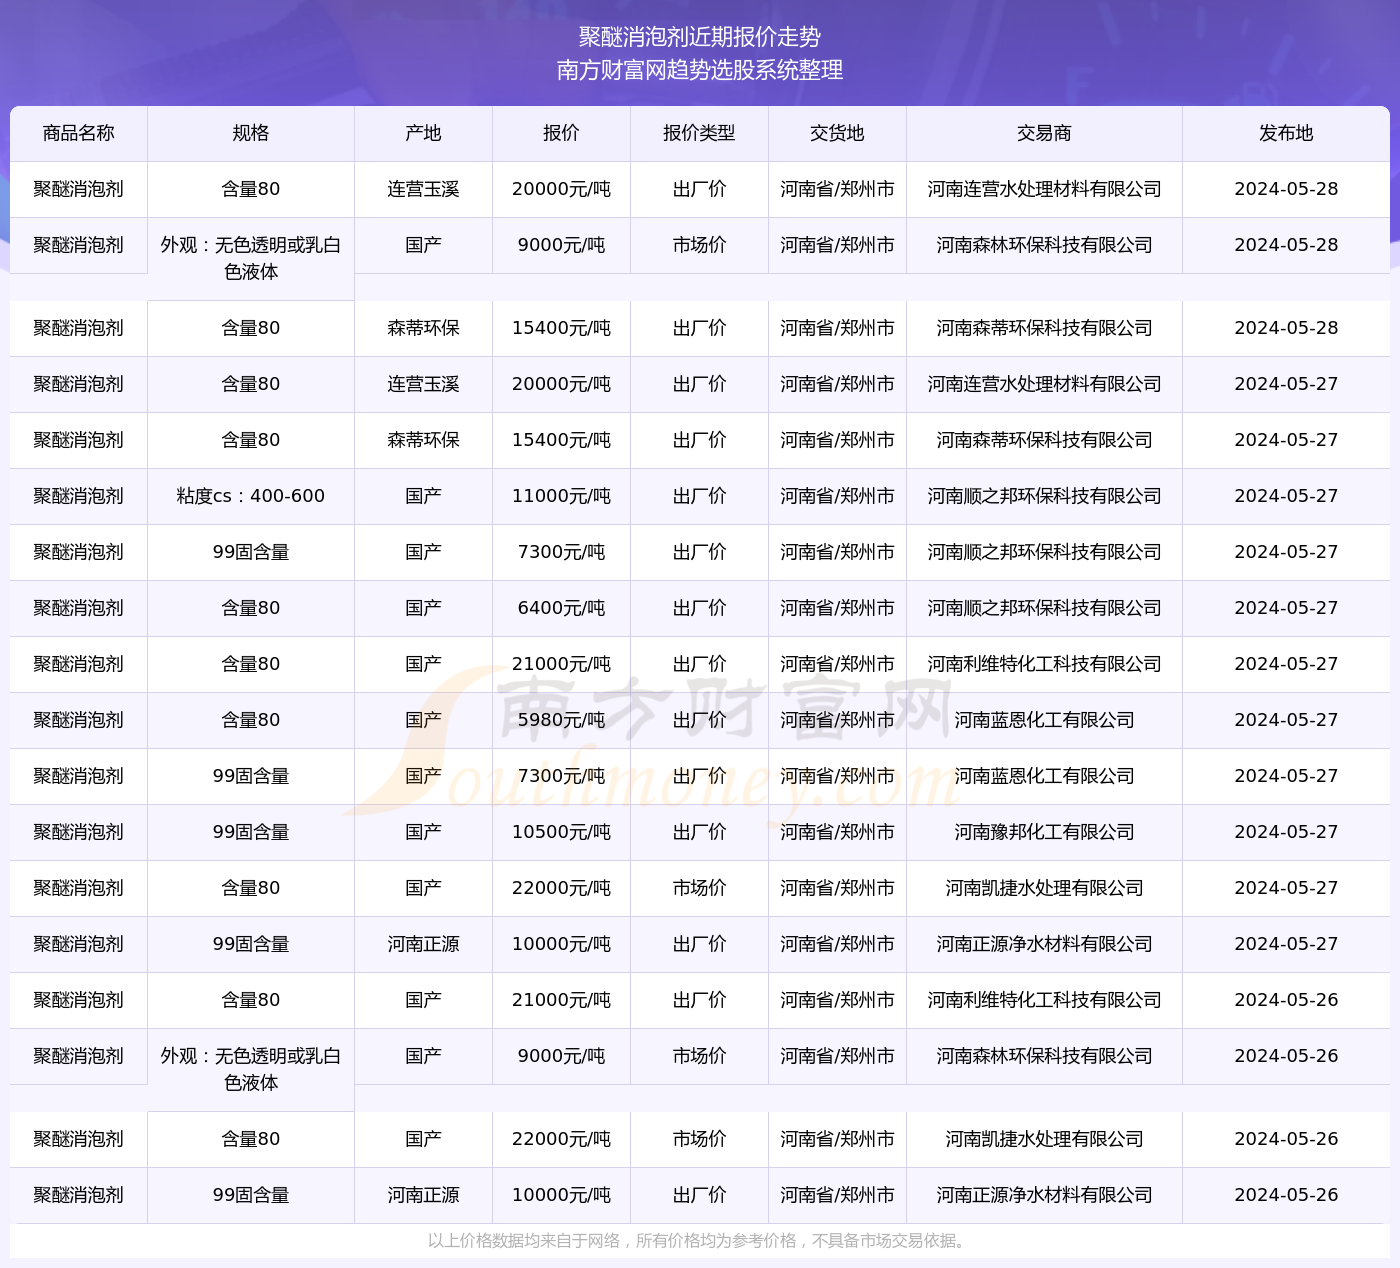Select 22000元/吨 in the 2024-05-27 row
This screenshot has height=1268, width=1400.
[x=561, y=888]
